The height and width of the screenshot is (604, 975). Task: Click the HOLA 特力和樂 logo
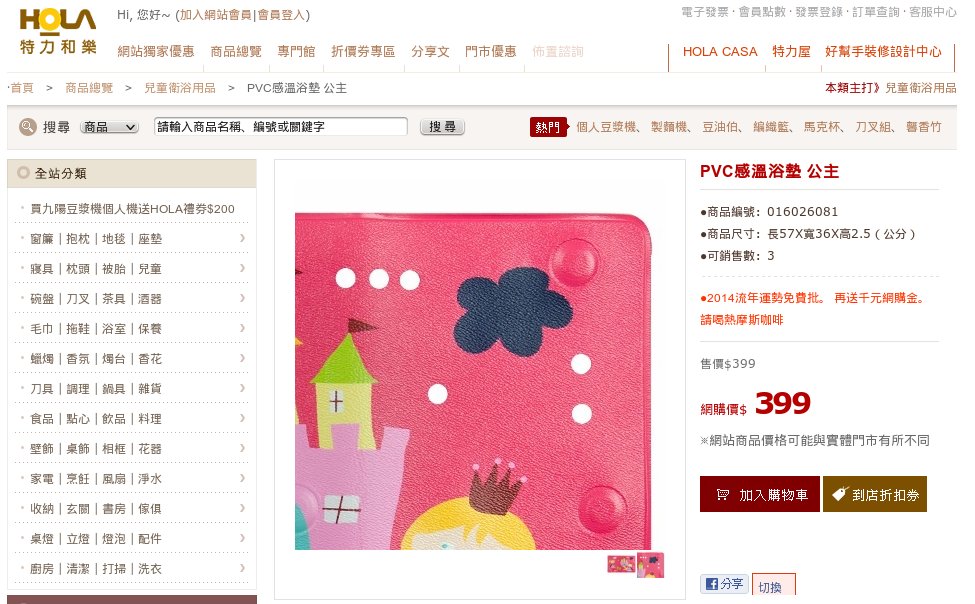[x=58, y=31]
